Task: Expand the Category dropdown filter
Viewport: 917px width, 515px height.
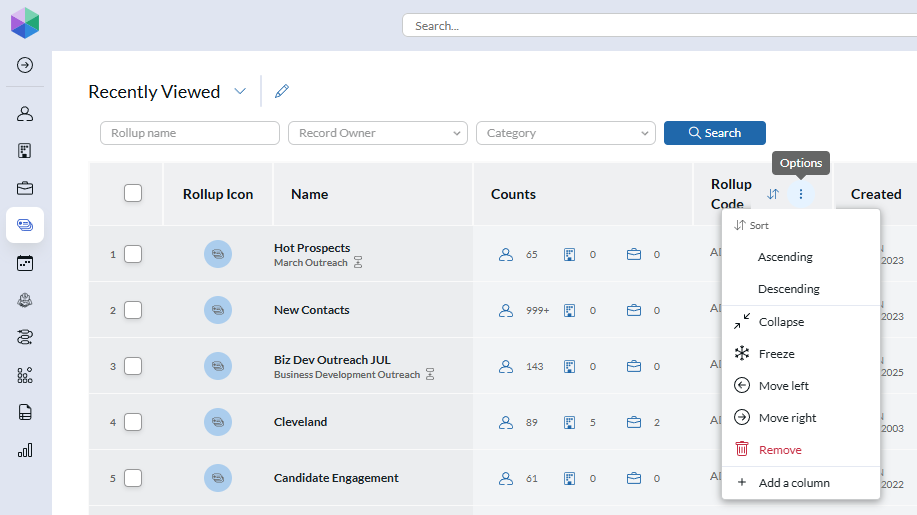Action: 565,133
